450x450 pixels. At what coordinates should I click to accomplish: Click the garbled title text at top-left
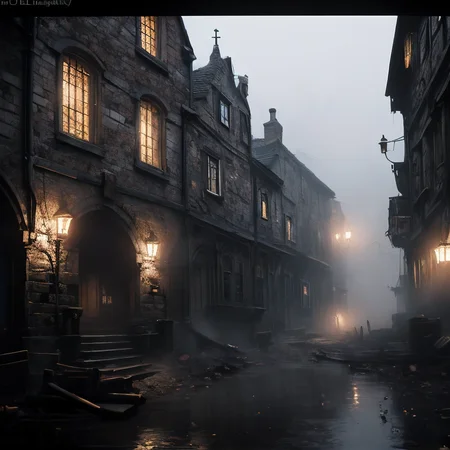tap(36, 3)
